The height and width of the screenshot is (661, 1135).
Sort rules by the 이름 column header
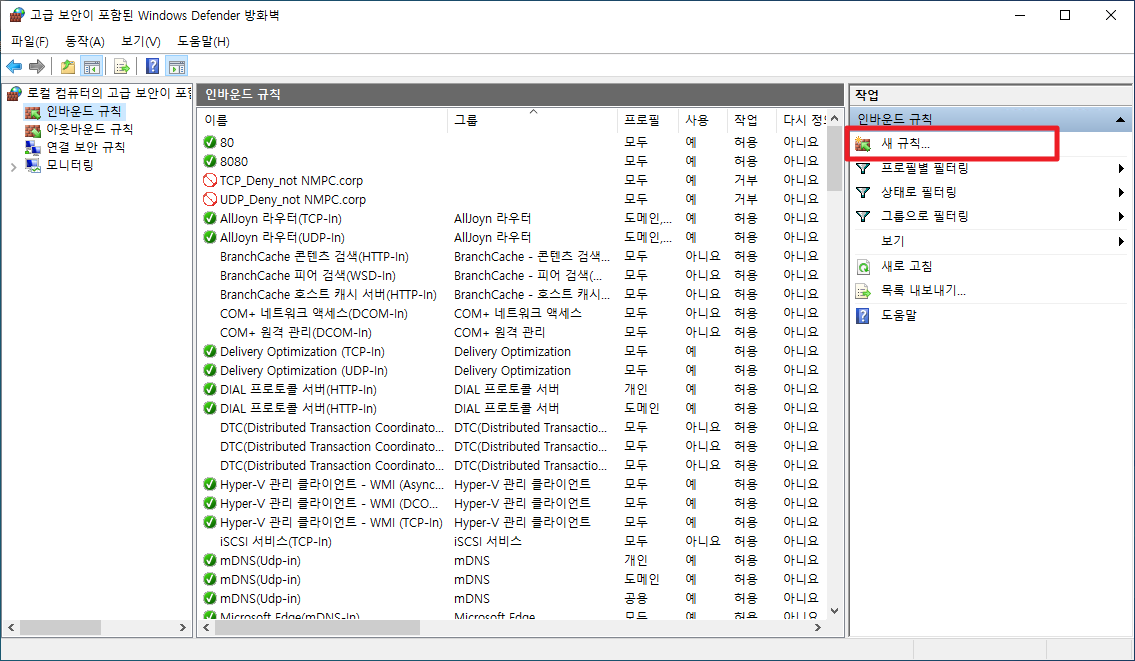[323, 120]
